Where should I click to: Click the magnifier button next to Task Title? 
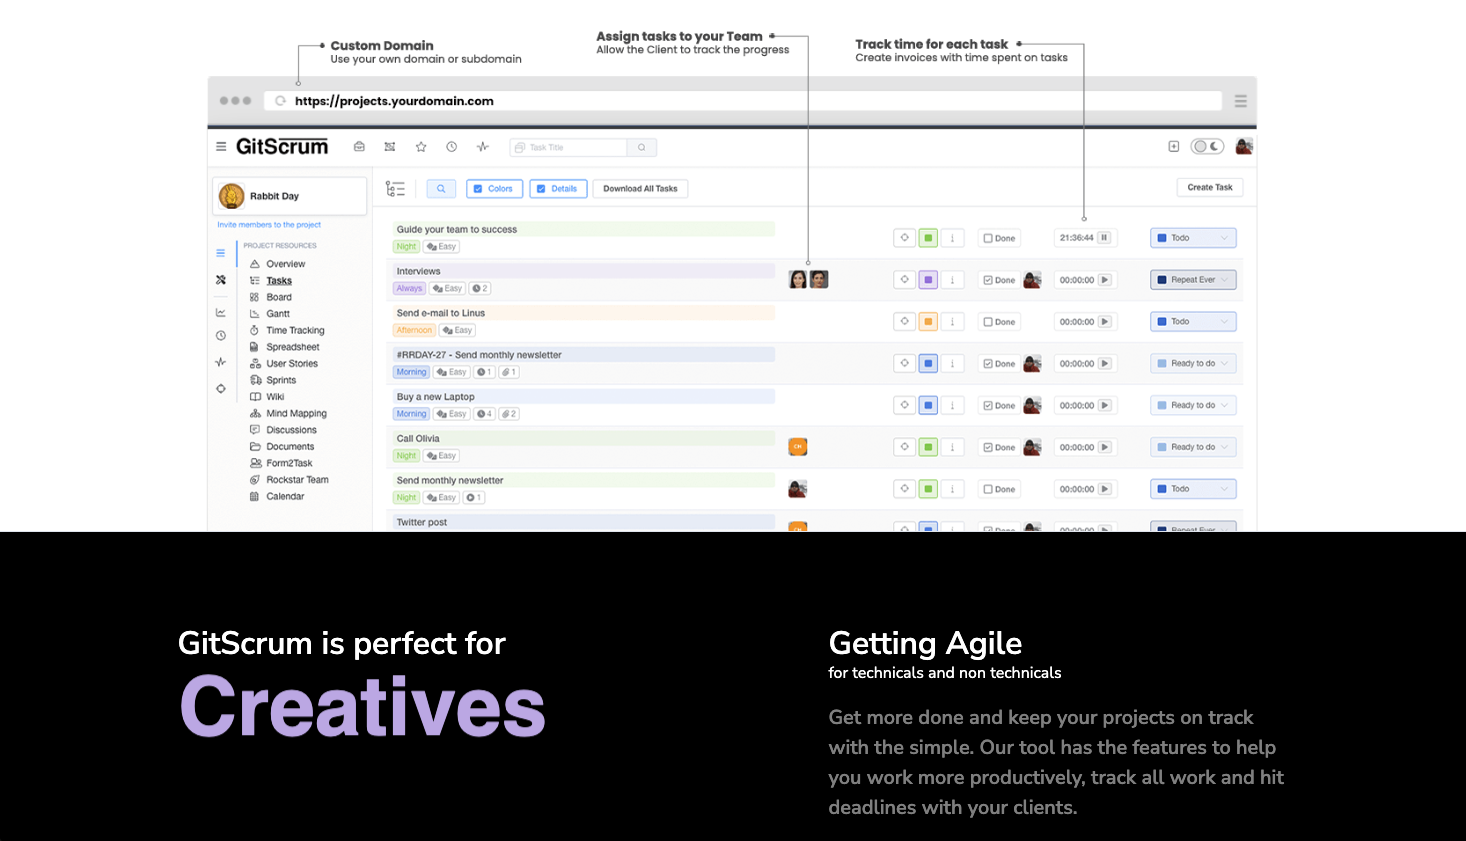click(x=642, y=147)
